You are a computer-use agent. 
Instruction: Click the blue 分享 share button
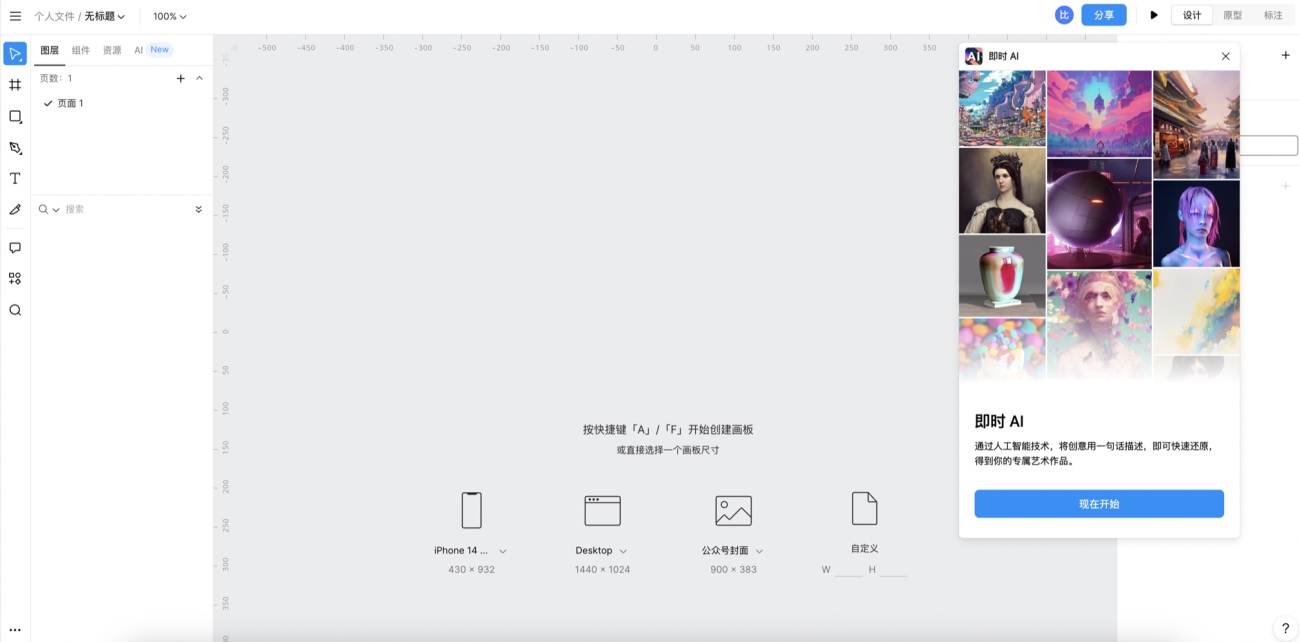coord(1103,15)
